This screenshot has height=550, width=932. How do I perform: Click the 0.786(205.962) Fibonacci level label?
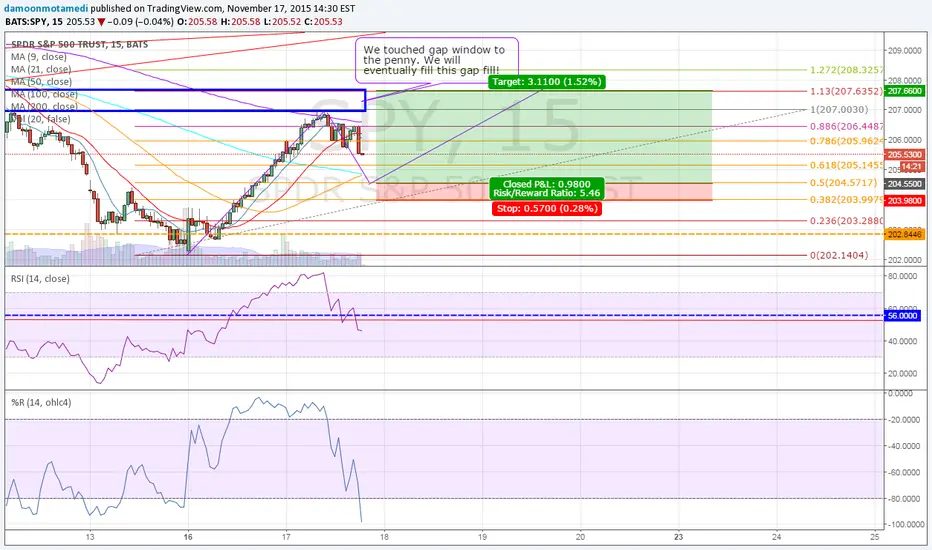coord(846,141)
